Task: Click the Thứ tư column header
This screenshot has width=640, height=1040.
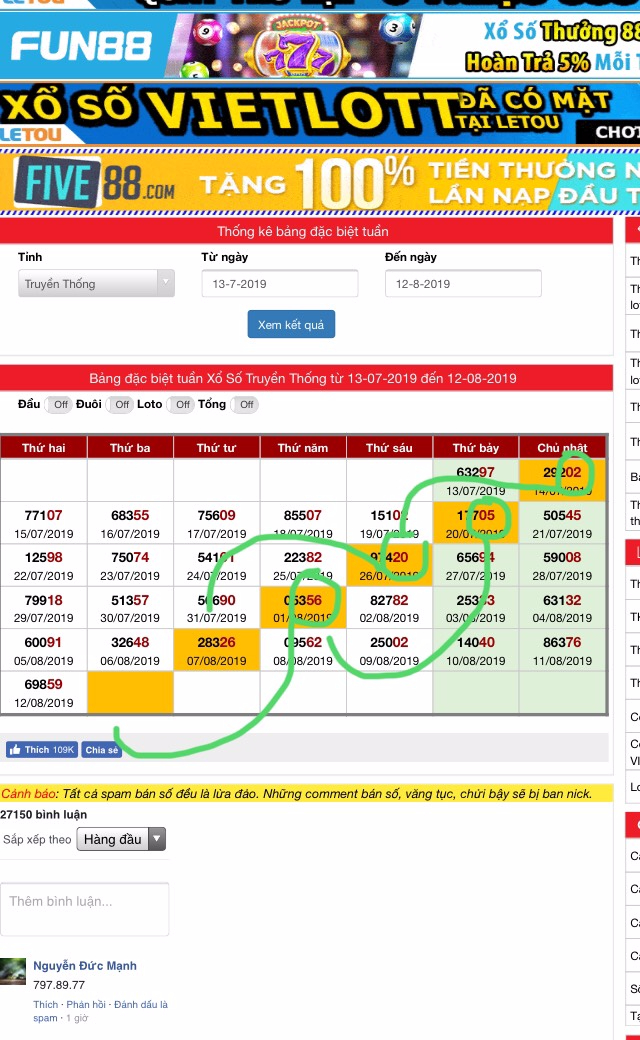Action: click(x=216, y=448)
